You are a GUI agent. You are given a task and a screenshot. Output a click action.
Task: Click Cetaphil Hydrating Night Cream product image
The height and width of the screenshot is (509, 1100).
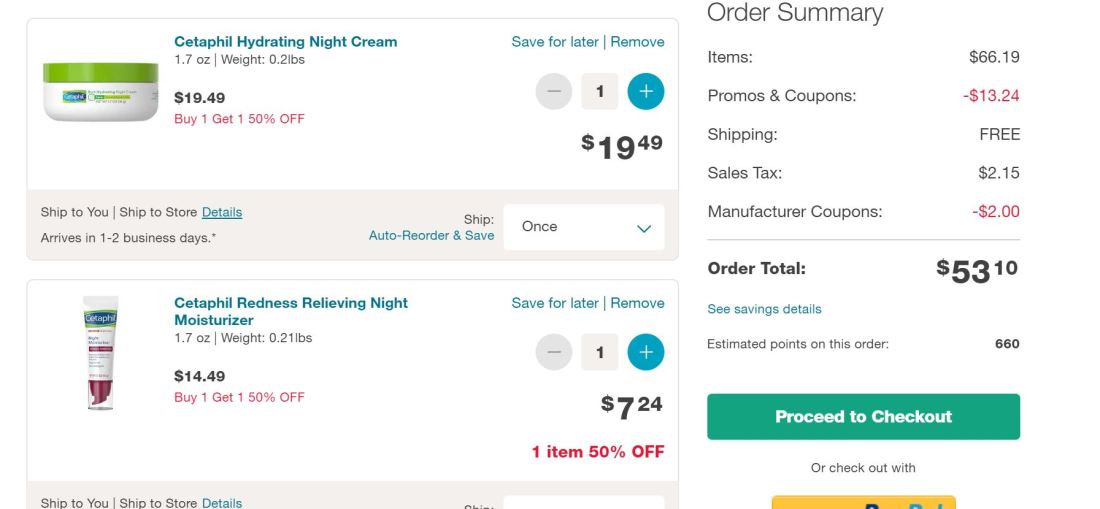pos(100,91)
